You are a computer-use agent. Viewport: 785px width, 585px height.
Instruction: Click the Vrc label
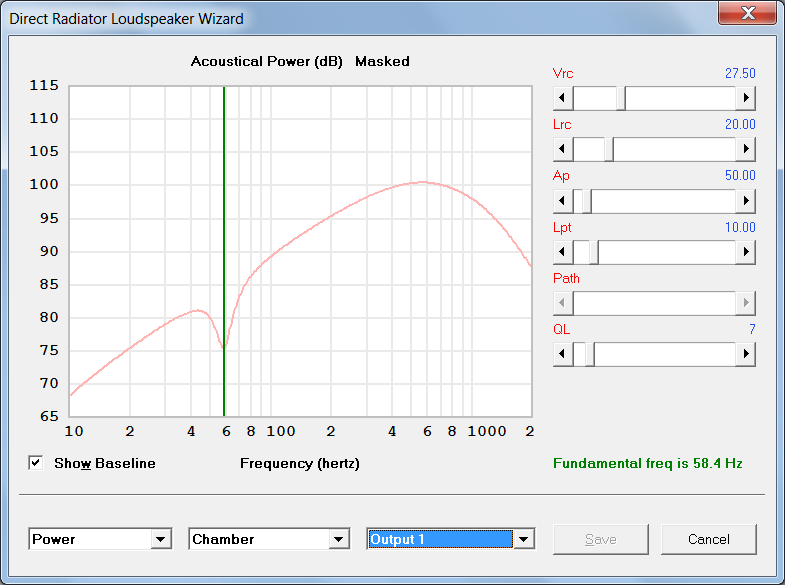click(x=563, y=74)
